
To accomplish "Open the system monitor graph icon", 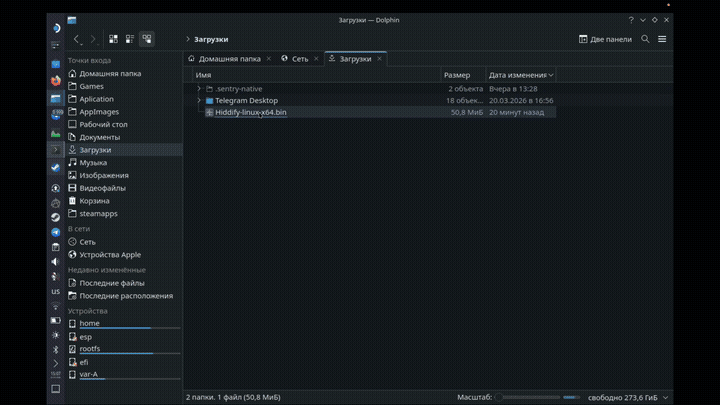I will pyautogui.click(x=56, y=134).
